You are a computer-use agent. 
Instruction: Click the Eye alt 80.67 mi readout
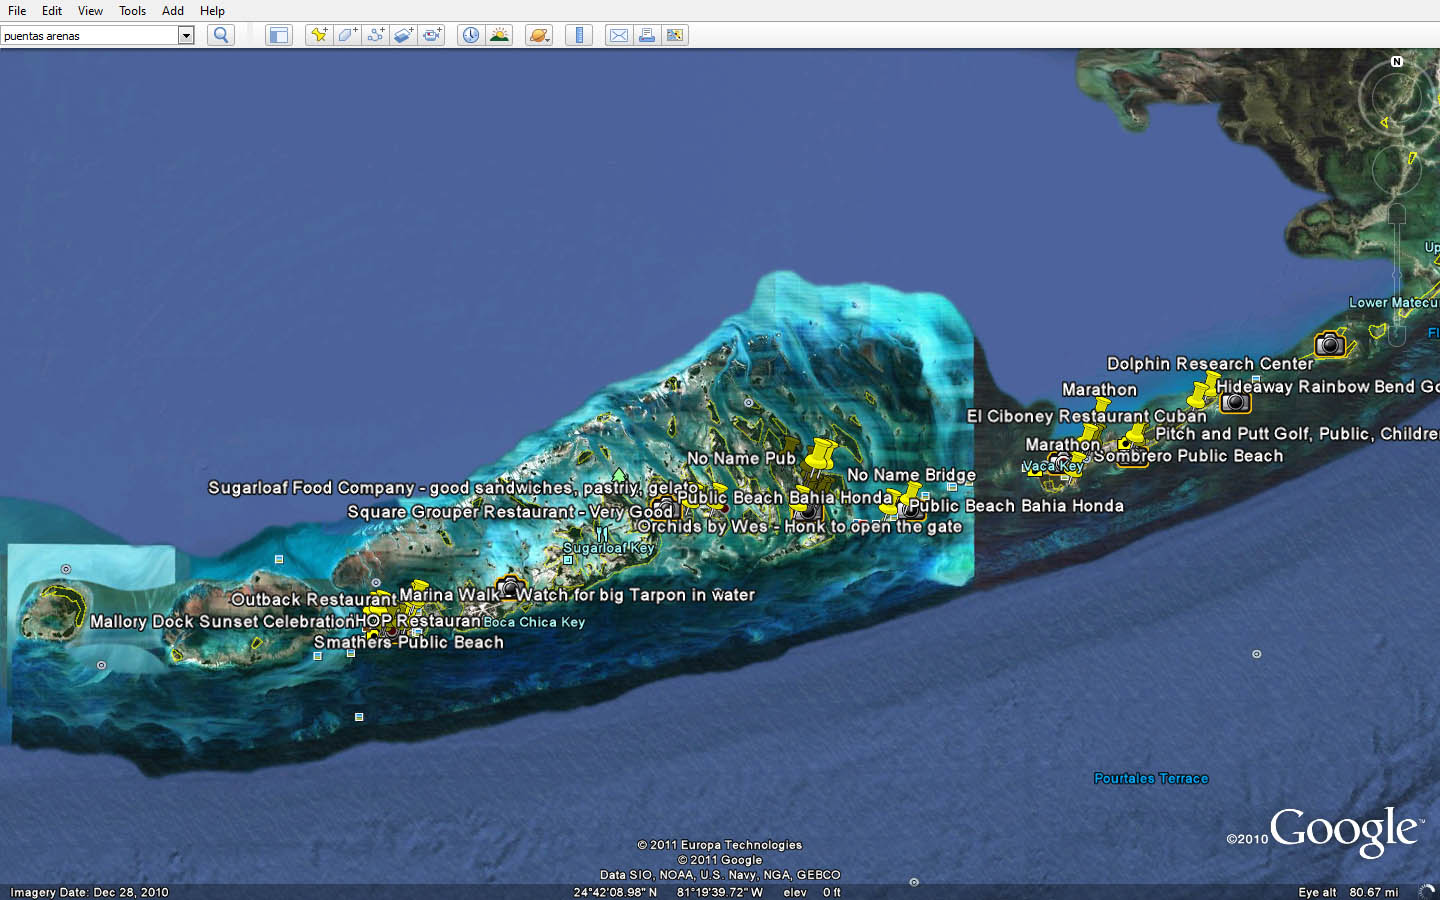[1348, 892]
